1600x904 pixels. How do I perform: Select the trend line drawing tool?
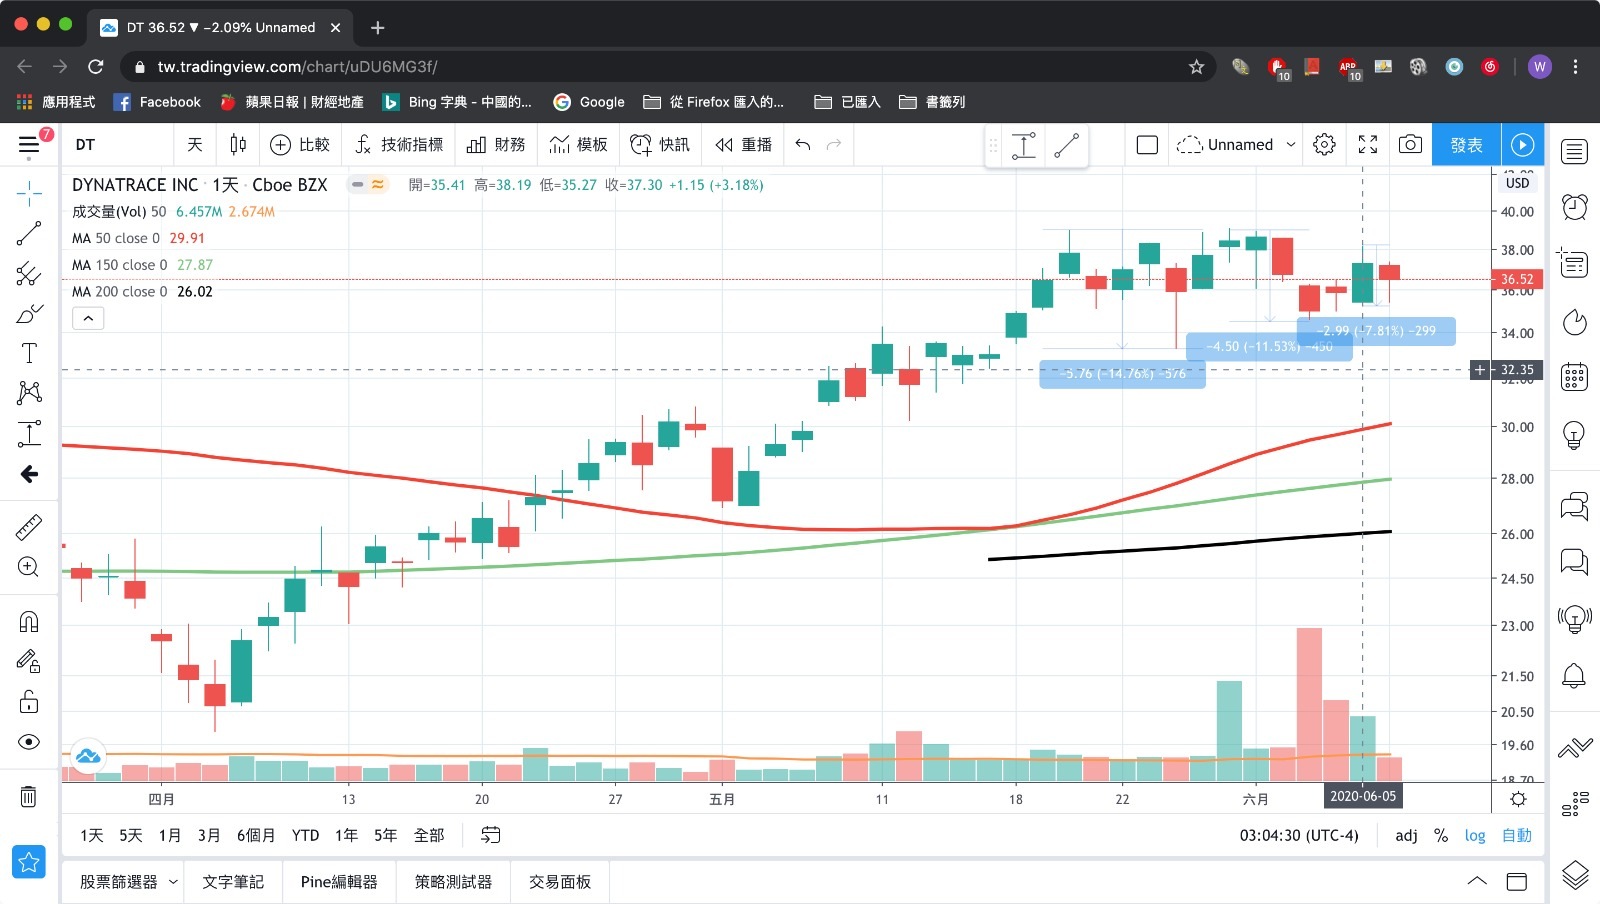pyautogui.click(x=29, y=233)
